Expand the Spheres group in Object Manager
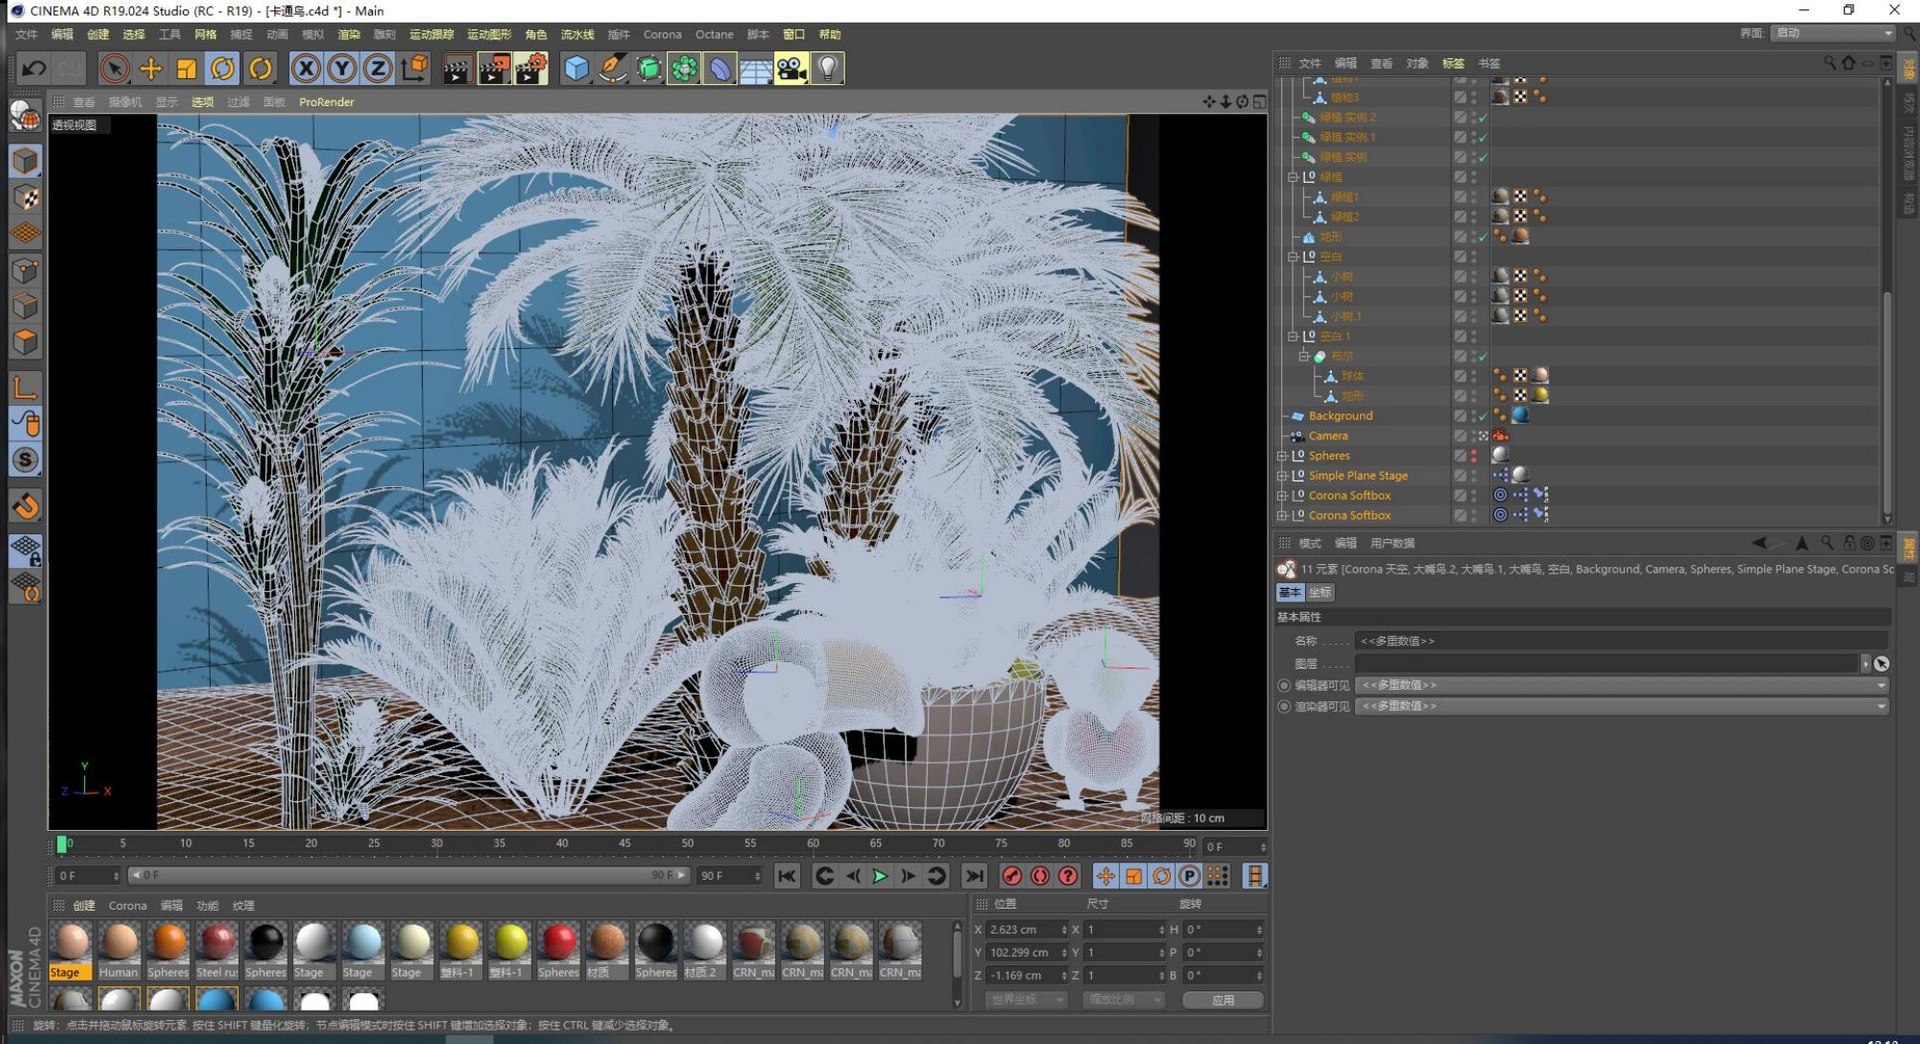This screenshot has height=1044, width=1920. (x=1282, y=456)
